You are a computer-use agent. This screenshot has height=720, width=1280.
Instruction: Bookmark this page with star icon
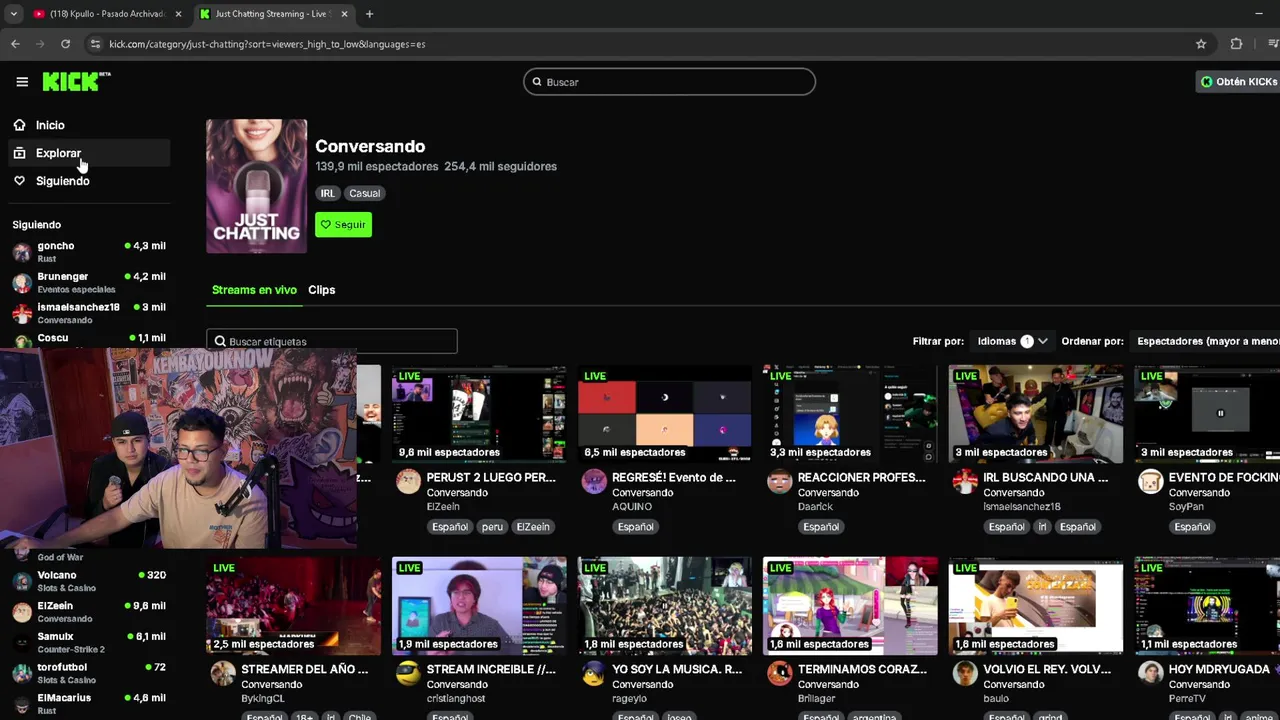tap(1201, 44)
